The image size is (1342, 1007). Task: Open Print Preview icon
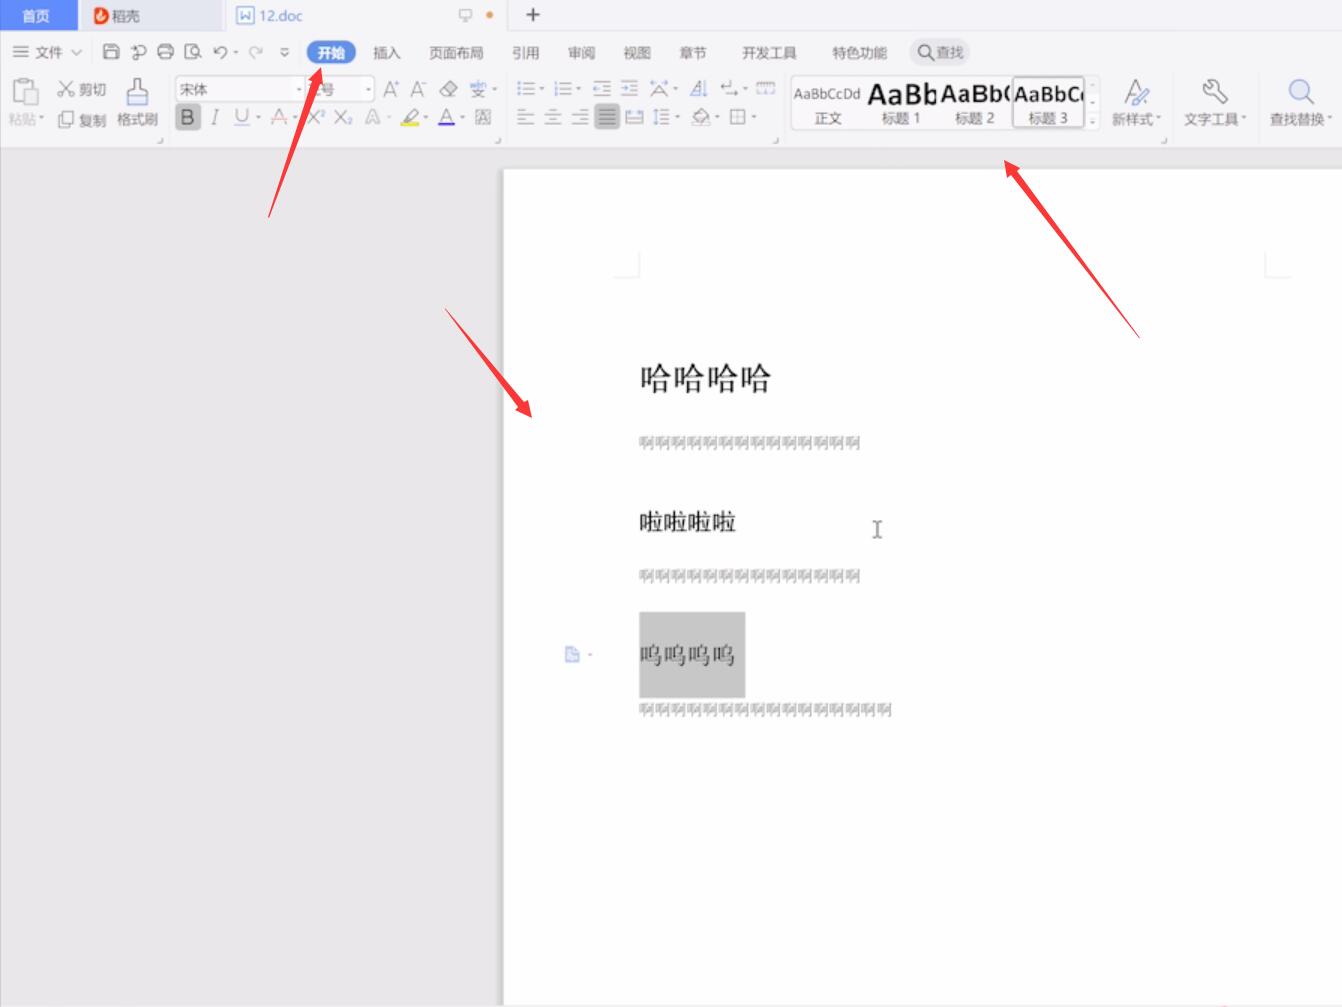(193, 52)
